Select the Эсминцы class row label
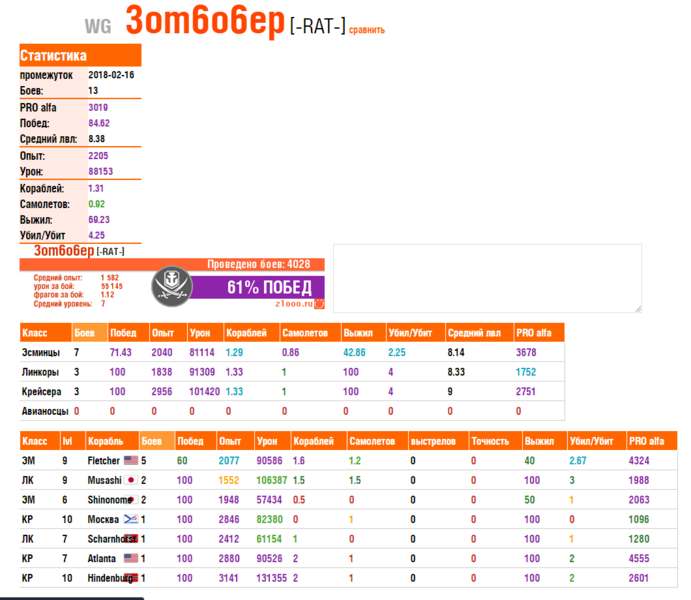This screenshot has height=600, width=691. coord(41,352)
